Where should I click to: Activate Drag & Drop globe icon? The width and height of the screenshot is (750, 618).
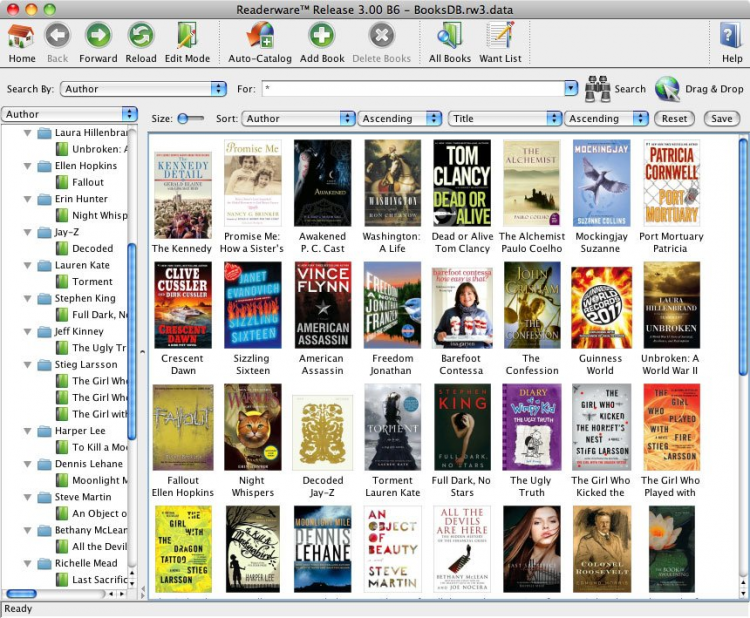(667, 89)
